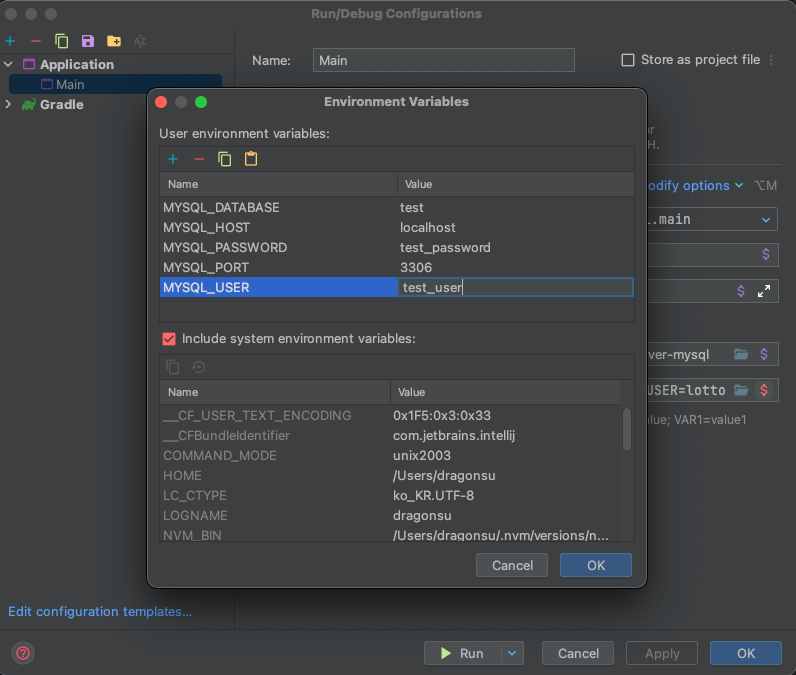Browse folder icon in ver-mysql field

pos(741,354)
